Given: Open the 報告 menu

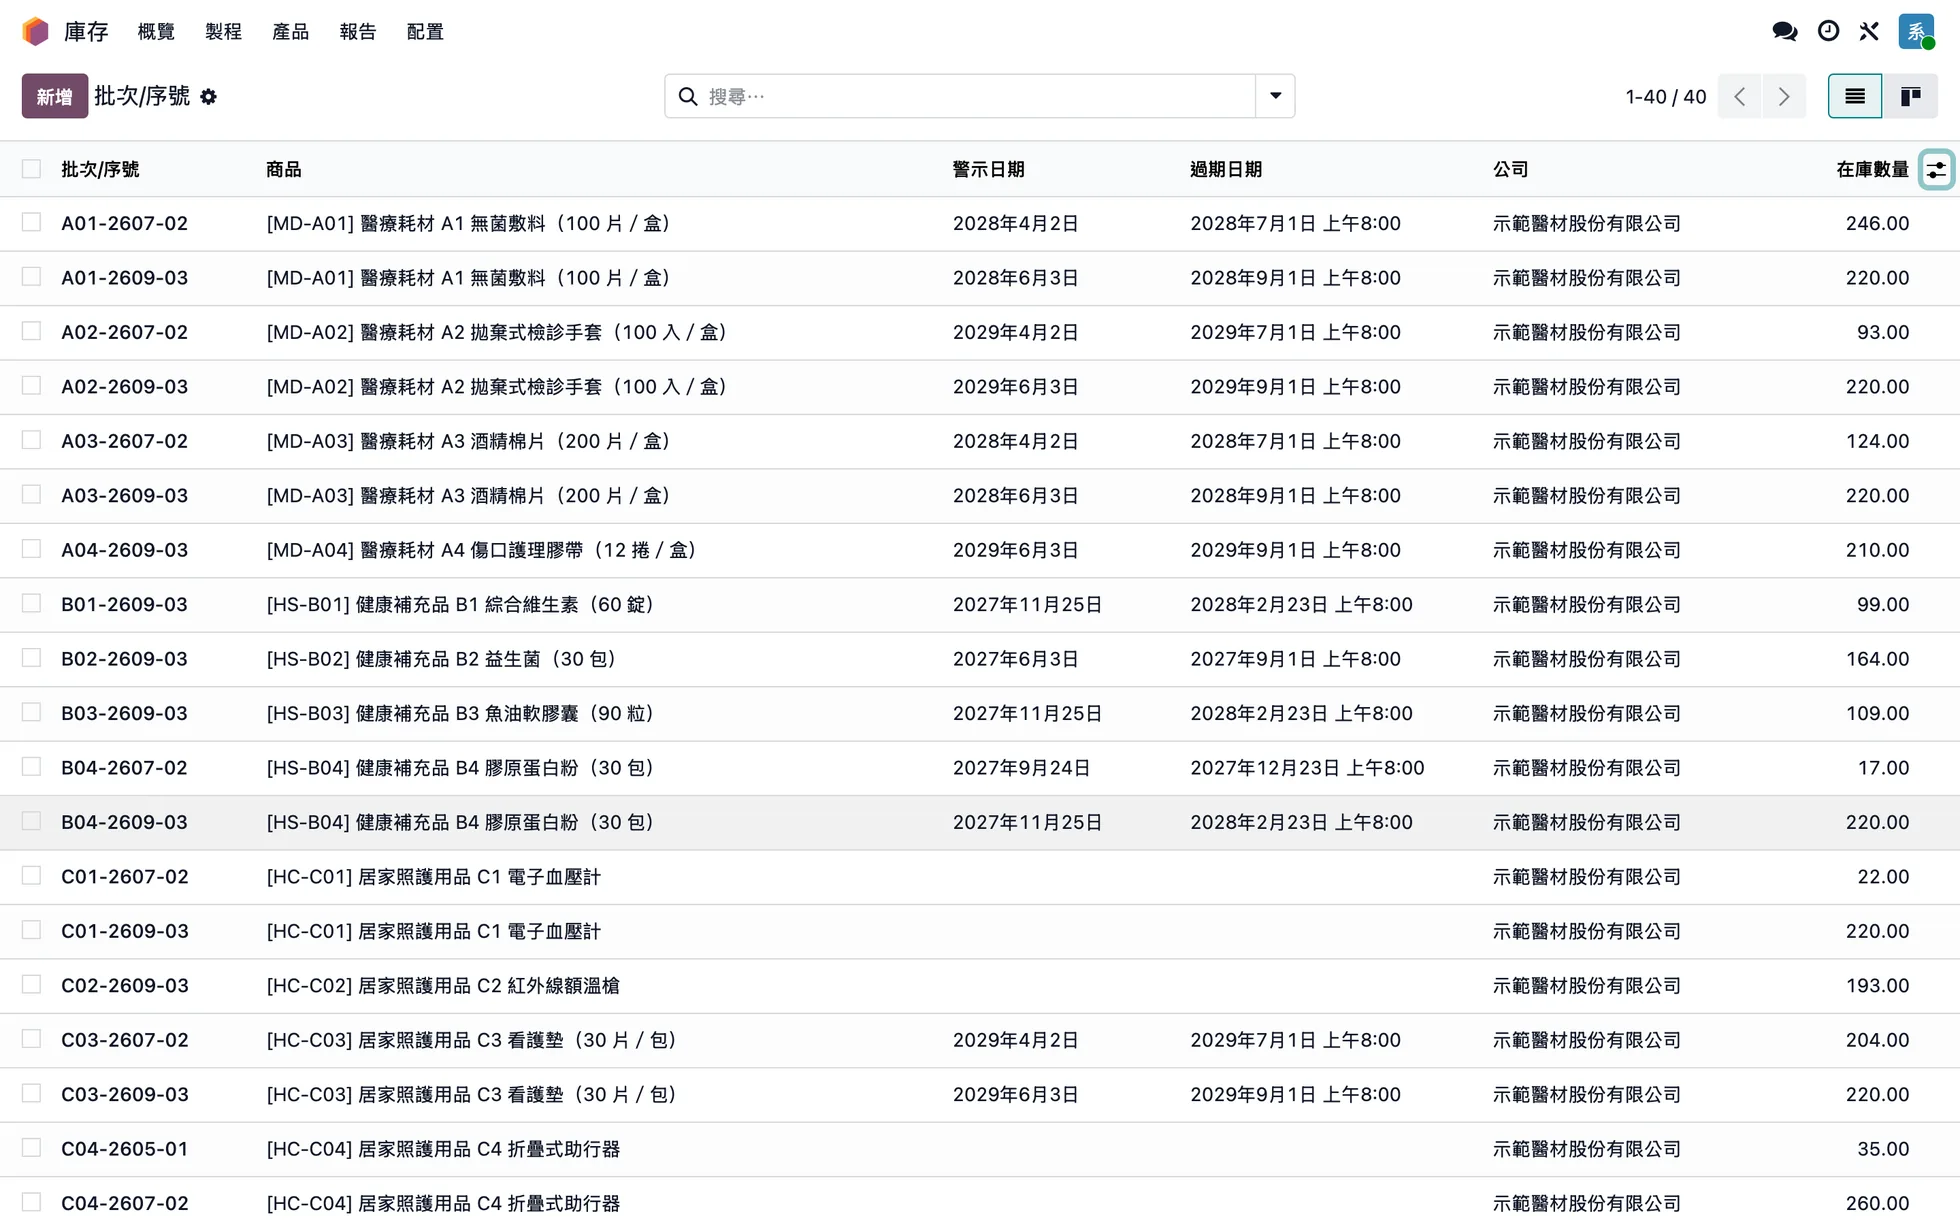Looking at the screenshot, I should (357, 31).
